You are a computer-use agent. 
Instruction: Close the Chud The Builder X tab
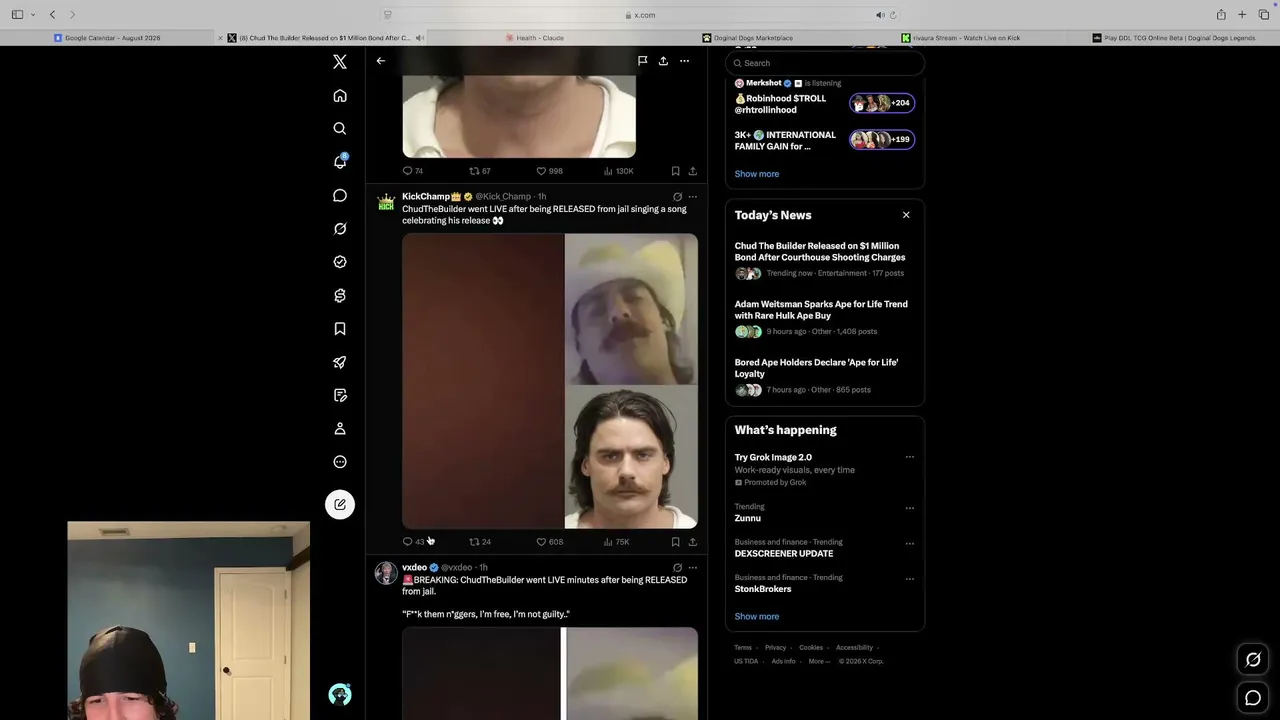coord(220,38)
